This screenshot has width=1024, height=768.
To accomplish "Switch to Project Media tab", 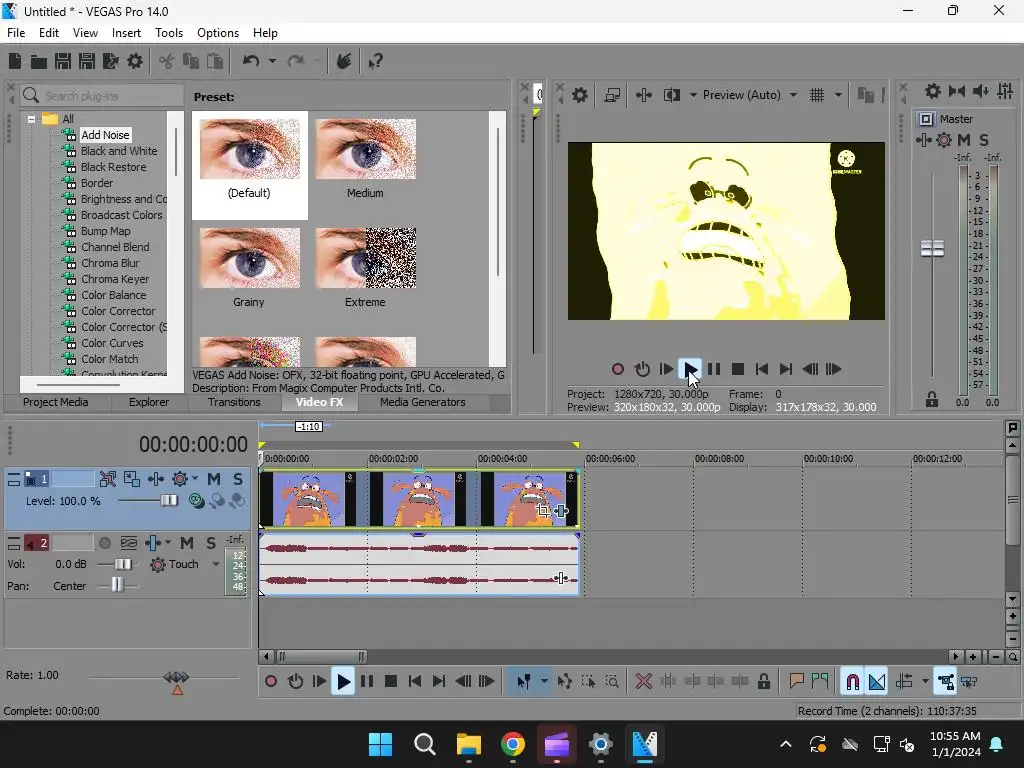I will [56, 402].
